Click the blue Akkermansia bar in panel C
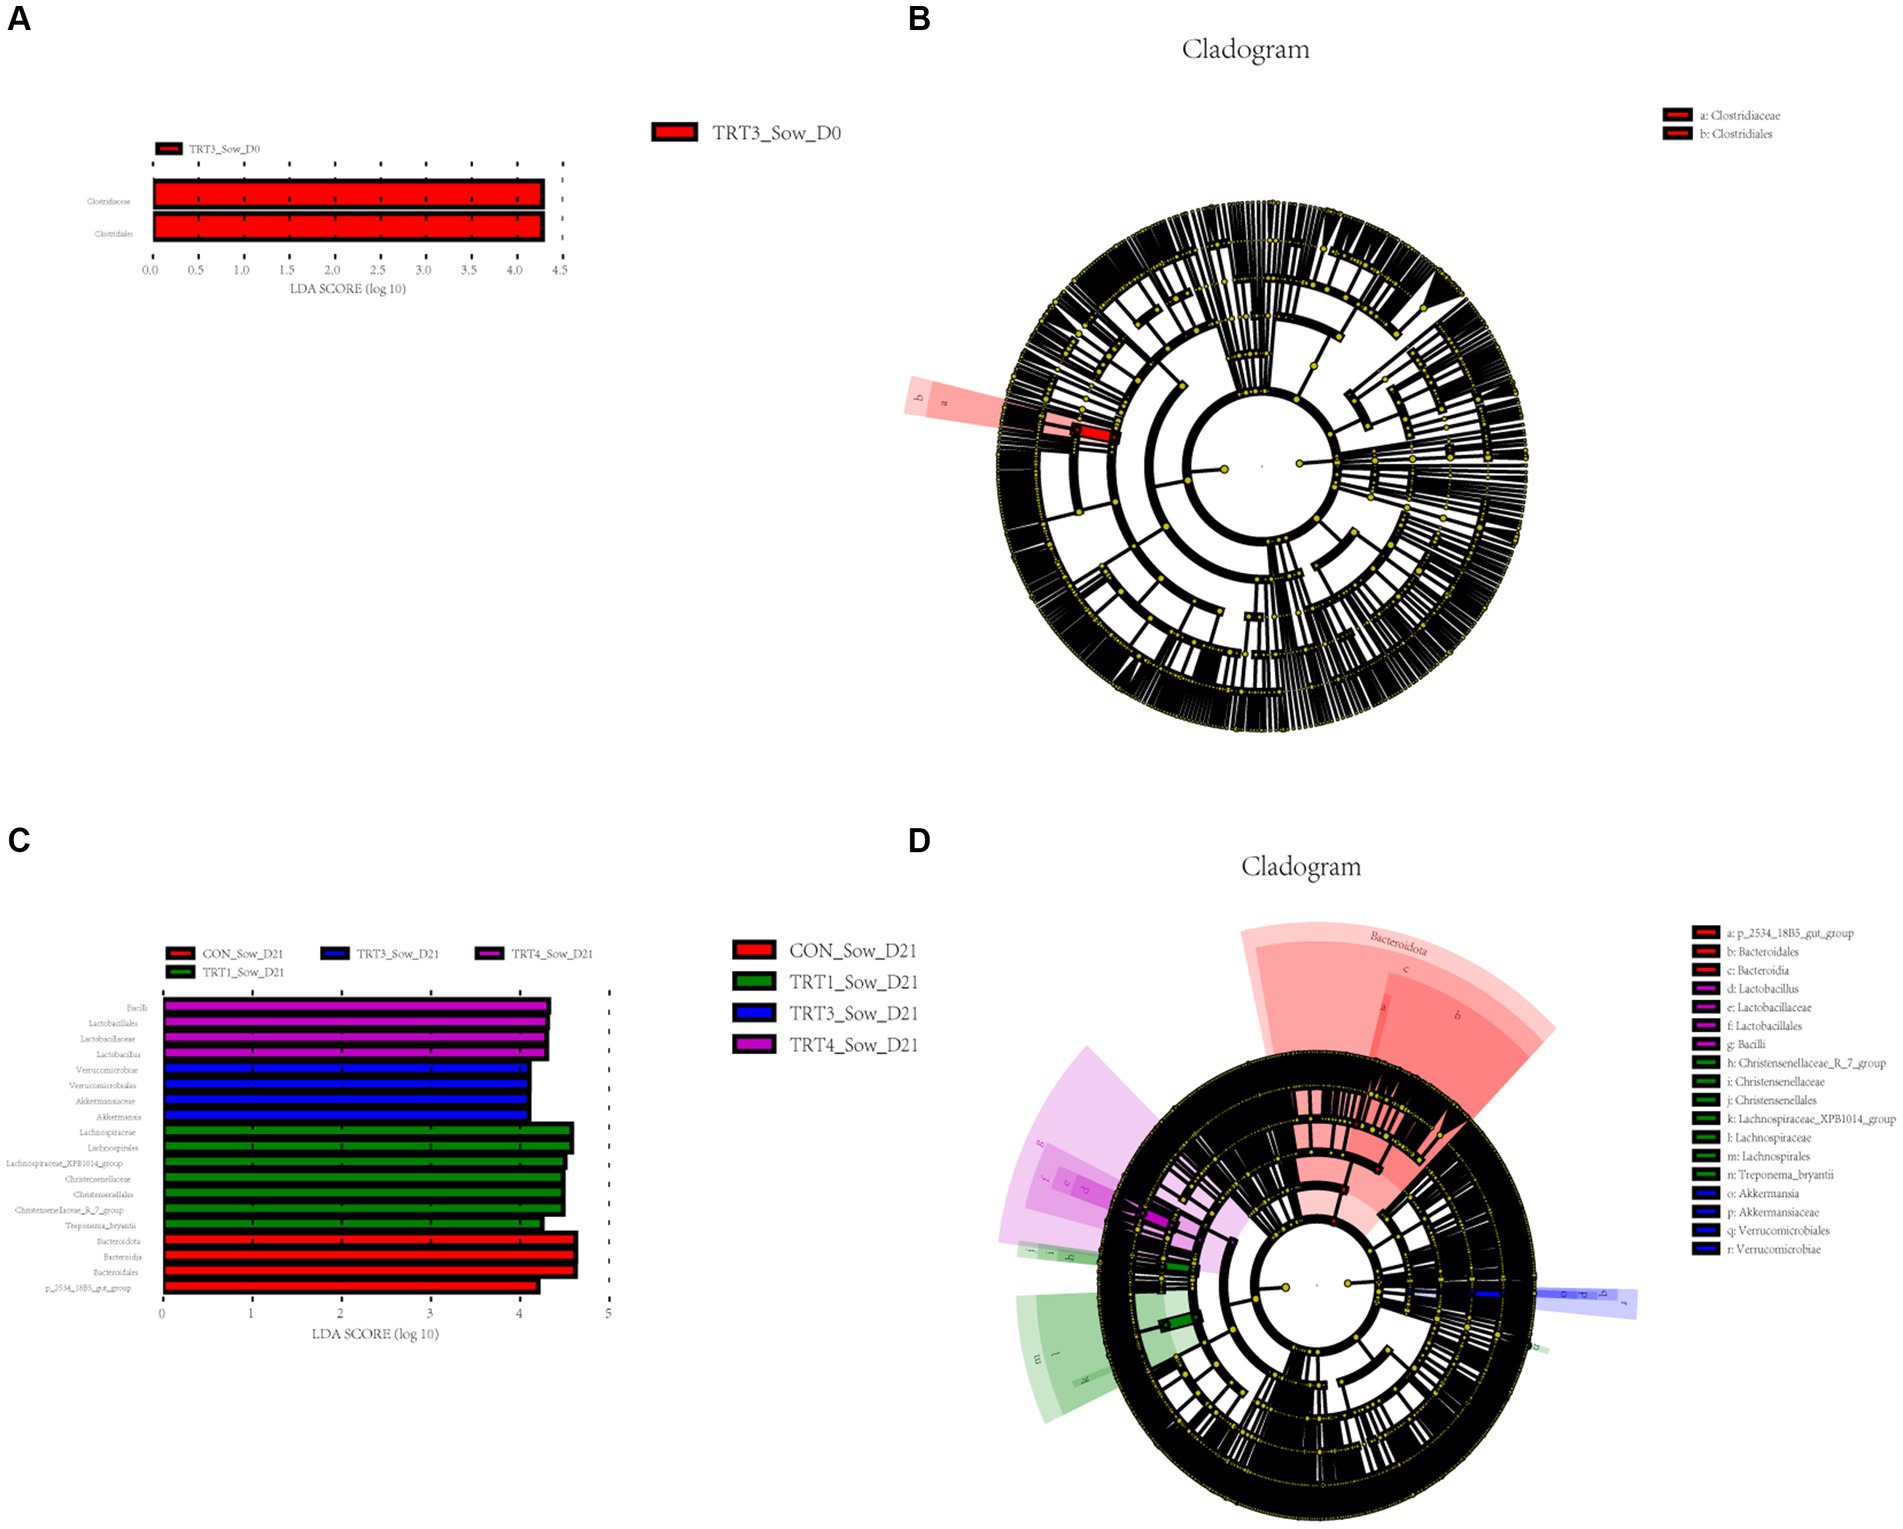Viewport: 1903px width, 1529px height. tap(346, 1115)
